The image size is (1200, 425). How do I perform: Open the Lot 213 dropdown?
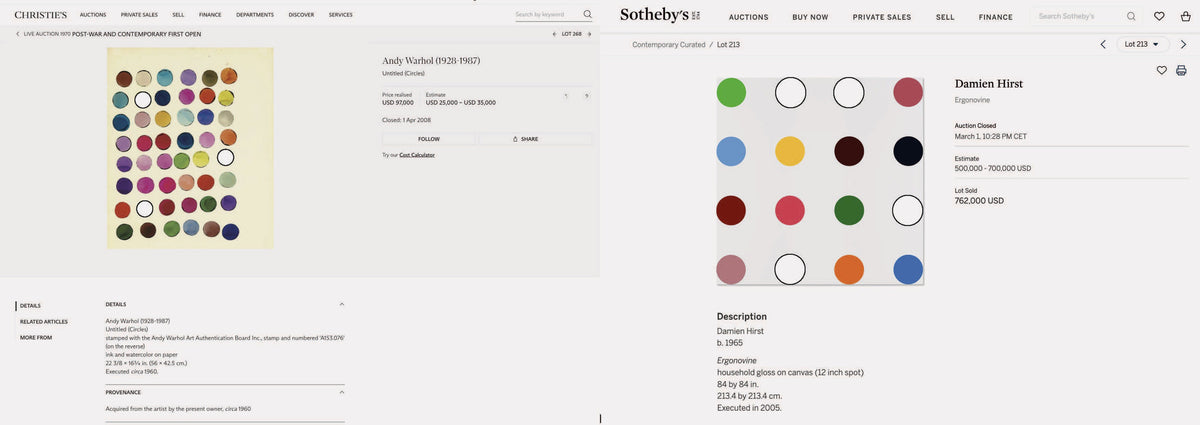[1142, 44]
